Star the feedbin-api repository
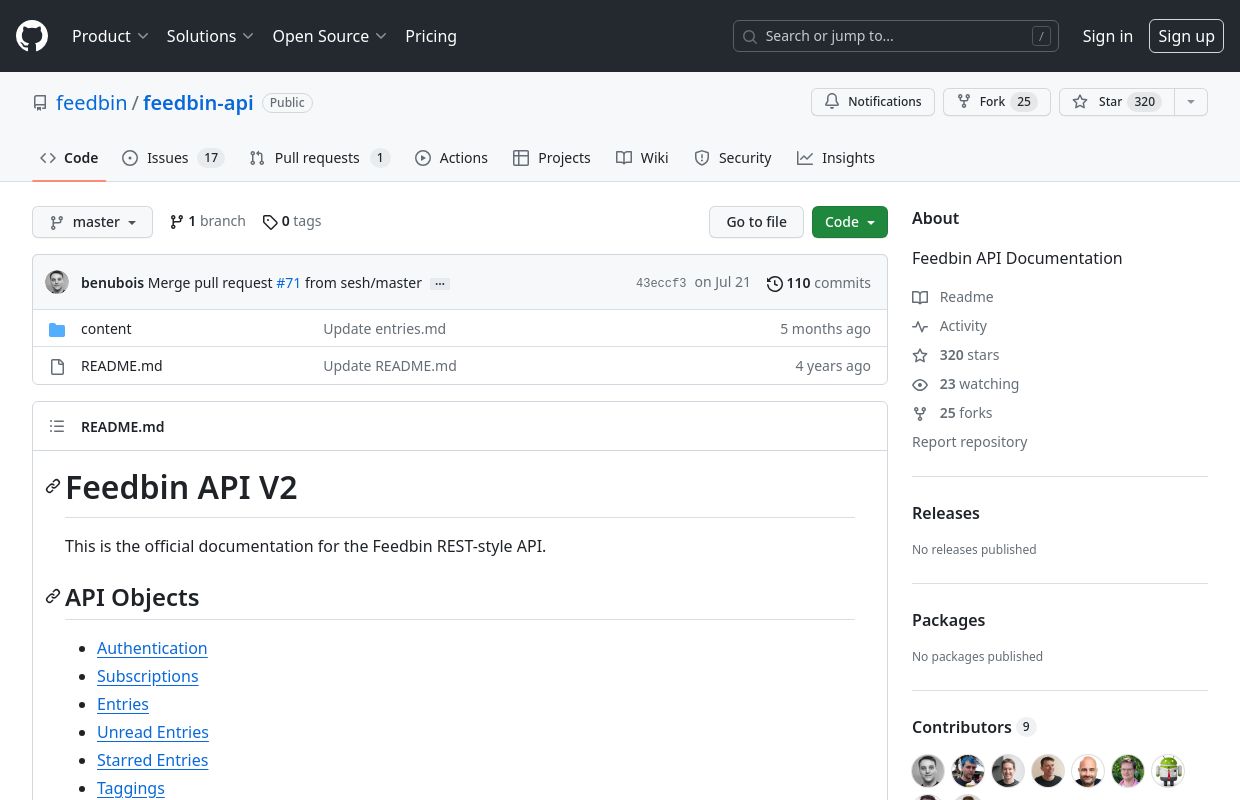This screenshot has width=1240, height=800. tap(1116, 102)
